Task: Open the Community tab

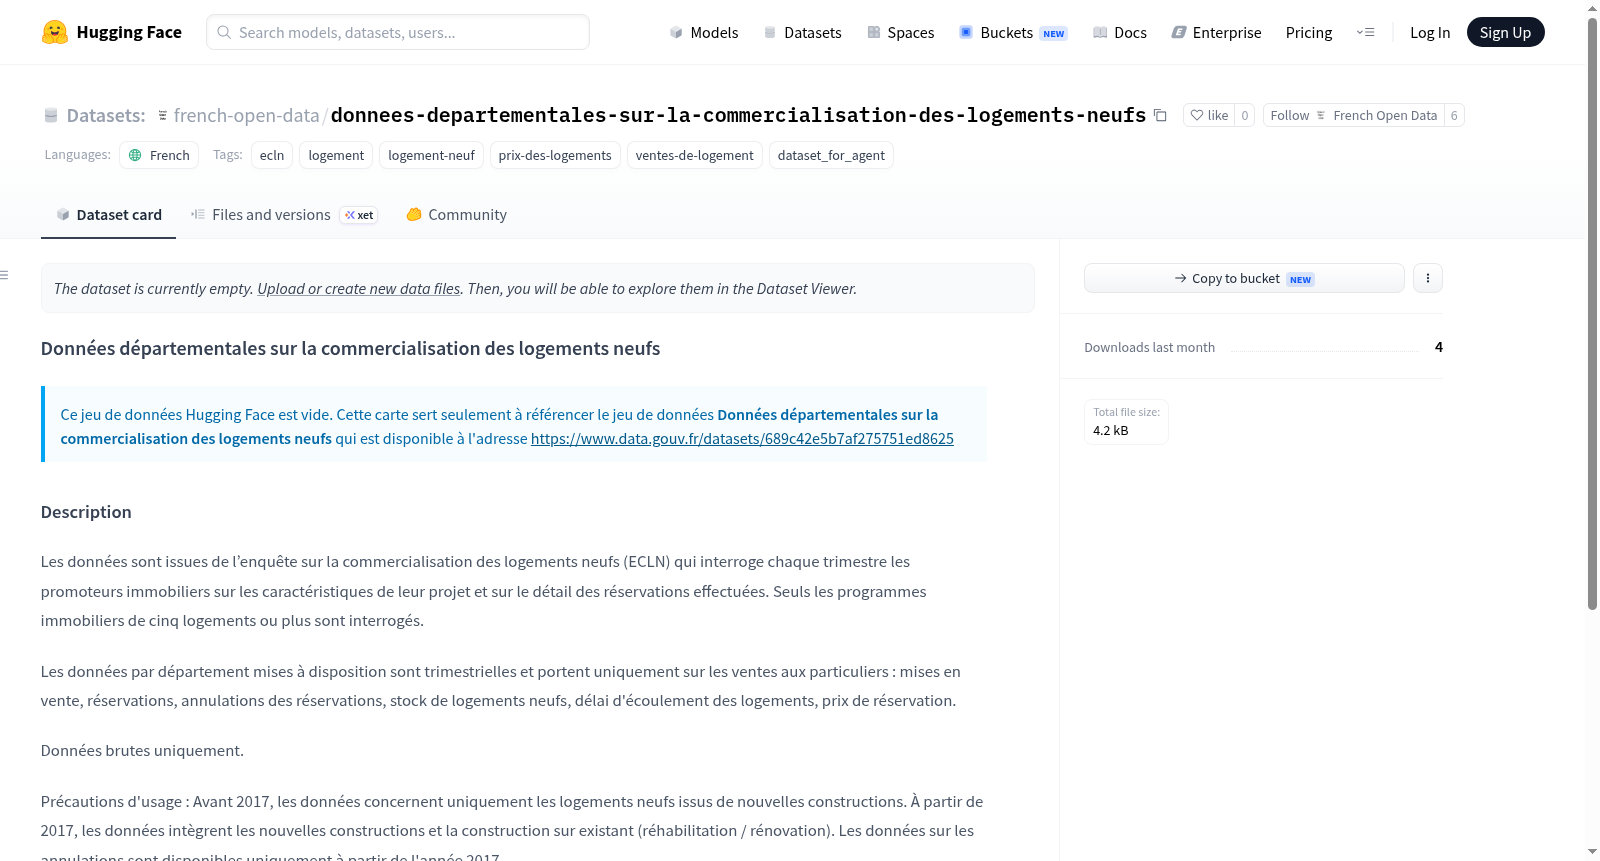Action: click(x=456, y=215)
